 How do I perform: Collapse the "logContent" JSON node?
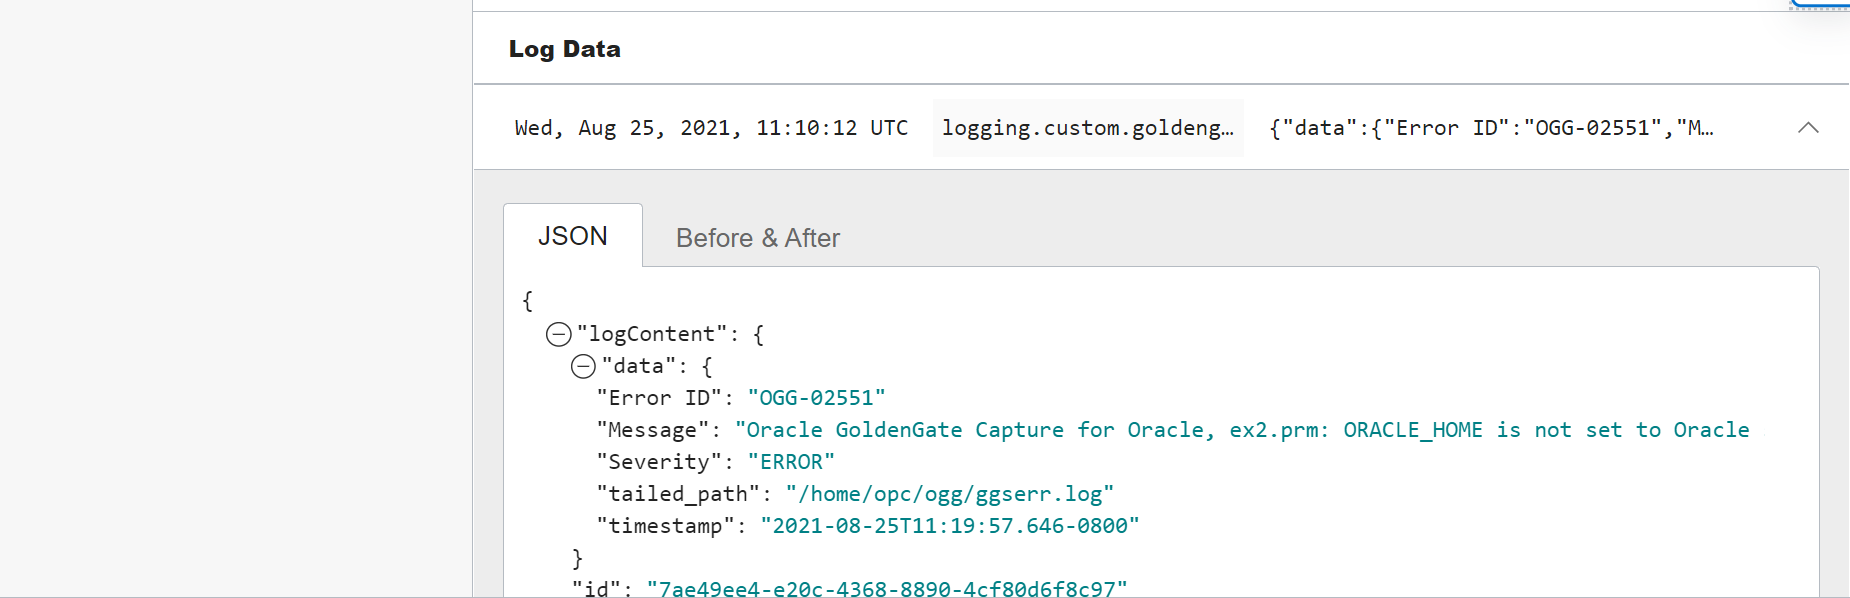click(x=558, y=334)
